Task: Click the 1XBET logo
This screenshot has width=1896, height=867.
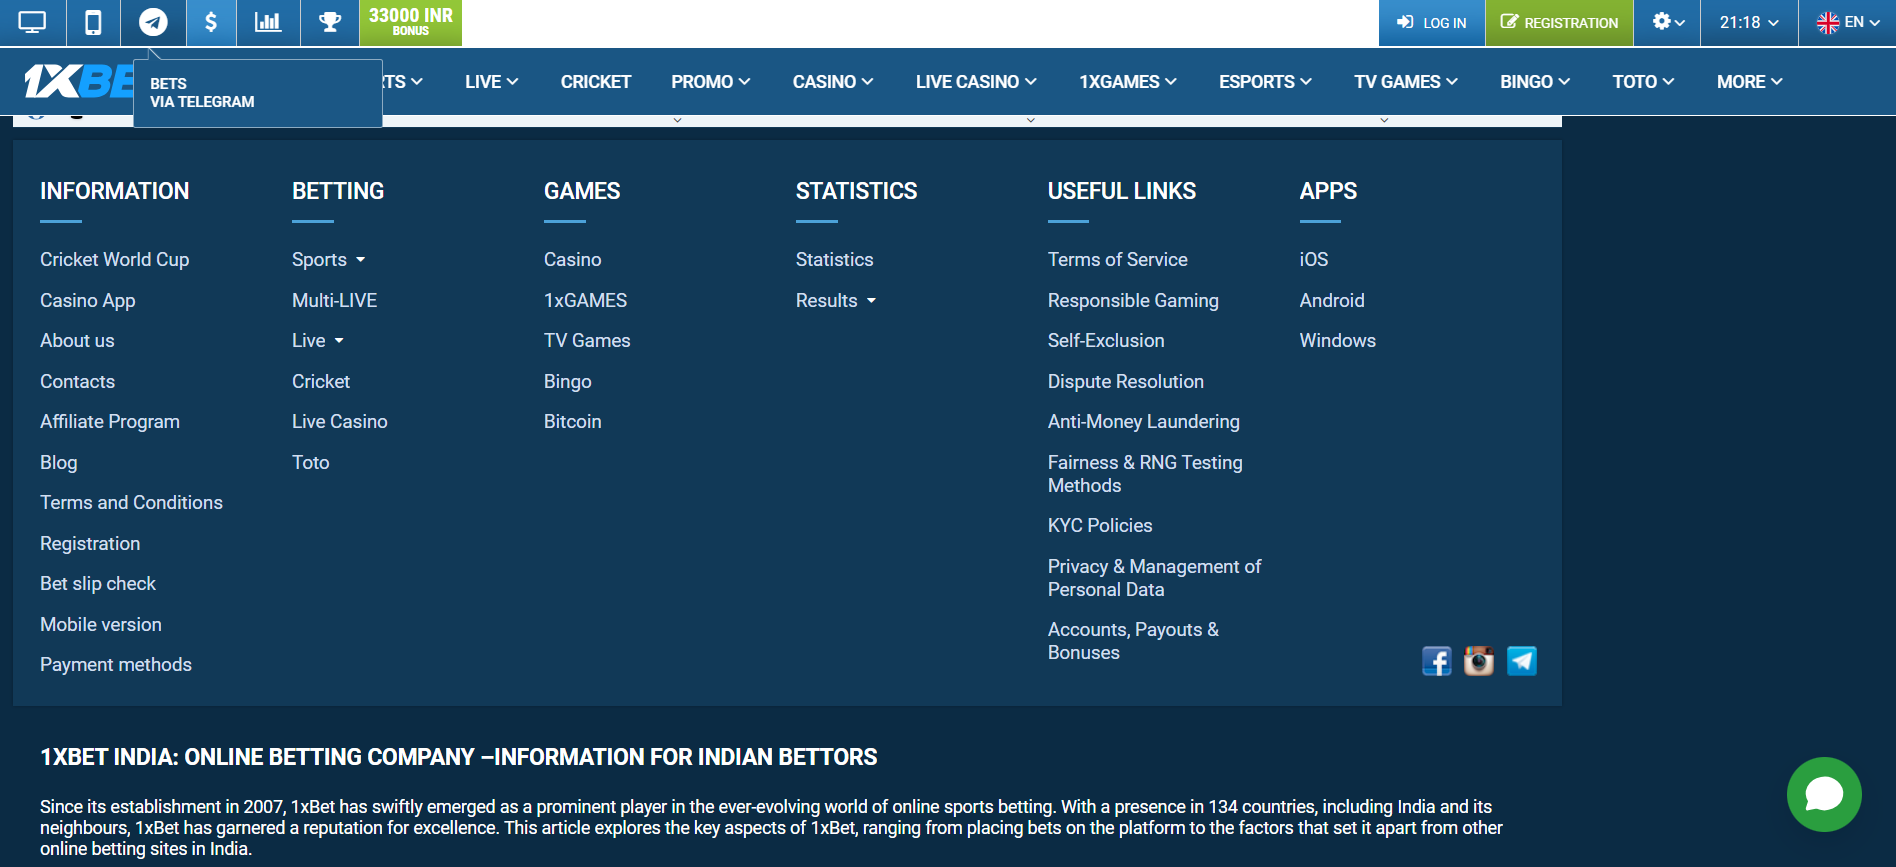Action: click(78, 81)
